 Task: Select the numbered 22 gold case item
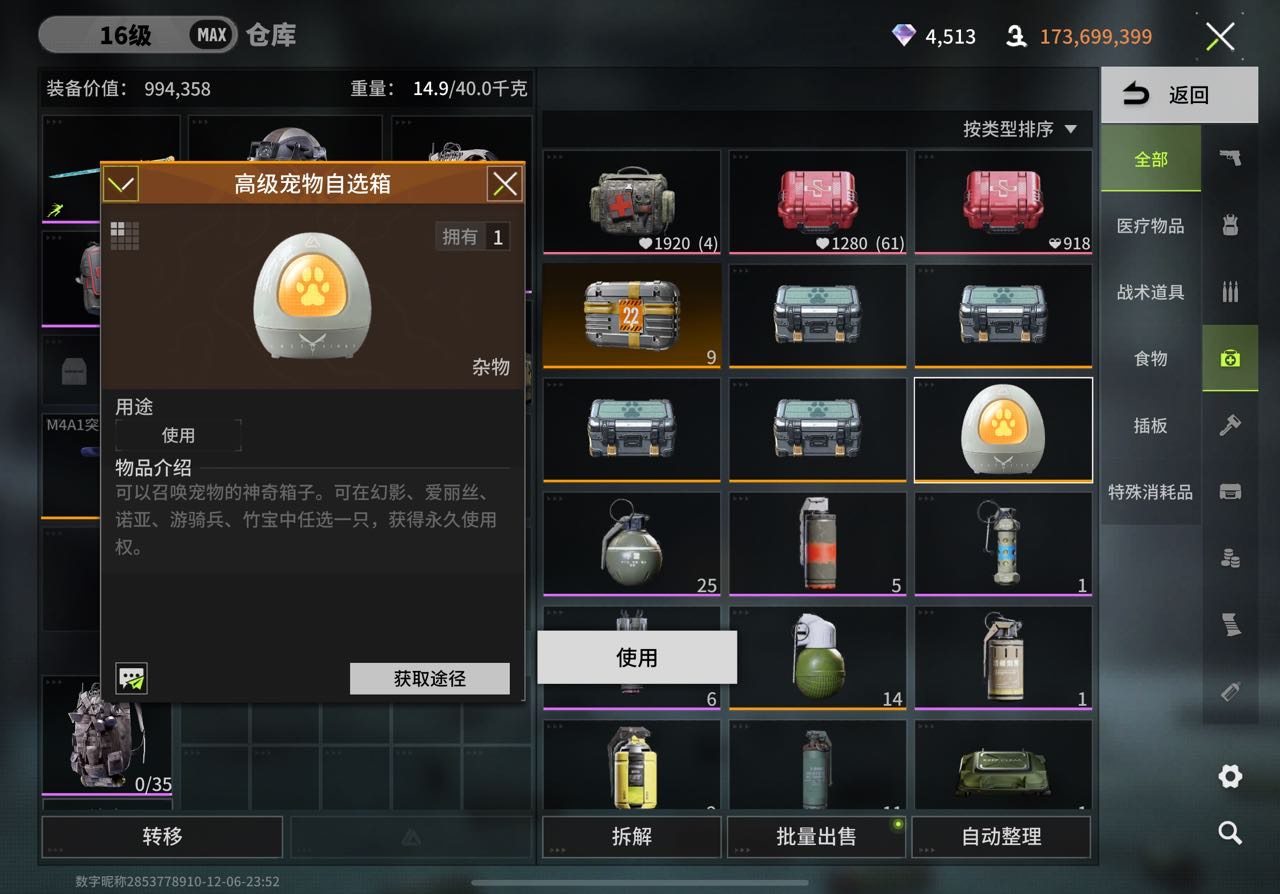click(631, 315)
